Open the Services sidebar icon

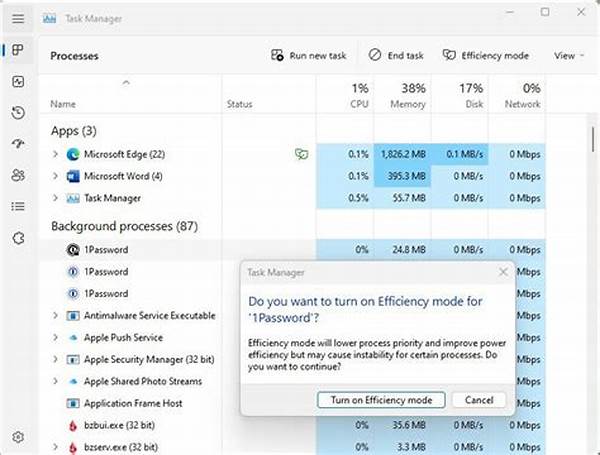tap(18, 238)
